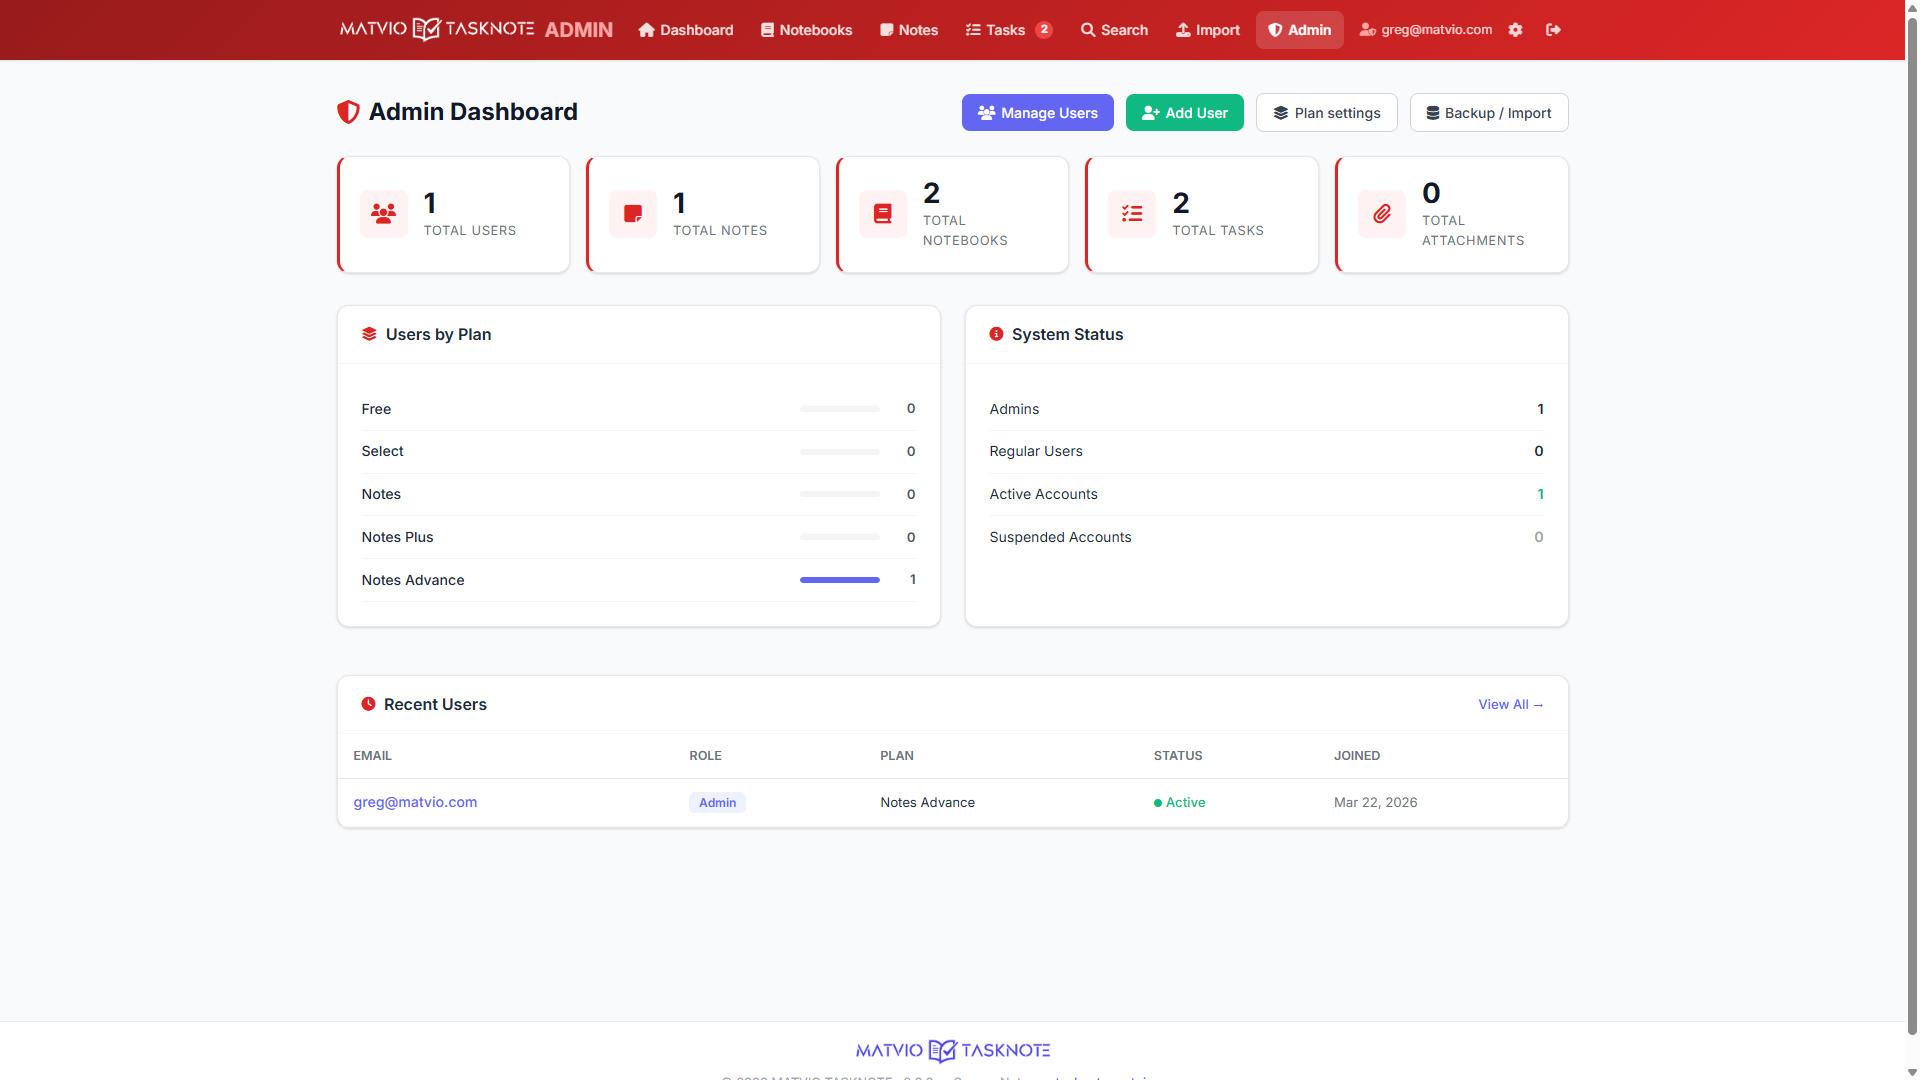Open the Notebooks menu item
The width and height of the screenshot is (1920, 1080).
806,30
